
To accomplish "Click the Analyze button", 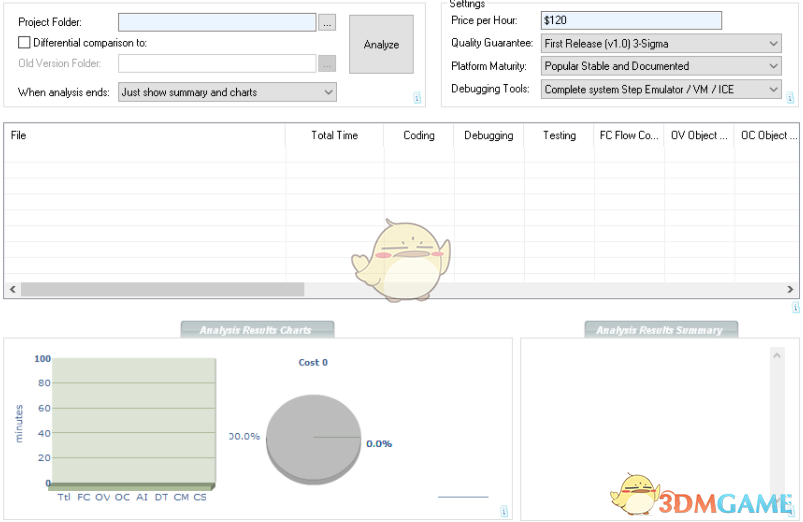I will (x=381, y=45).
